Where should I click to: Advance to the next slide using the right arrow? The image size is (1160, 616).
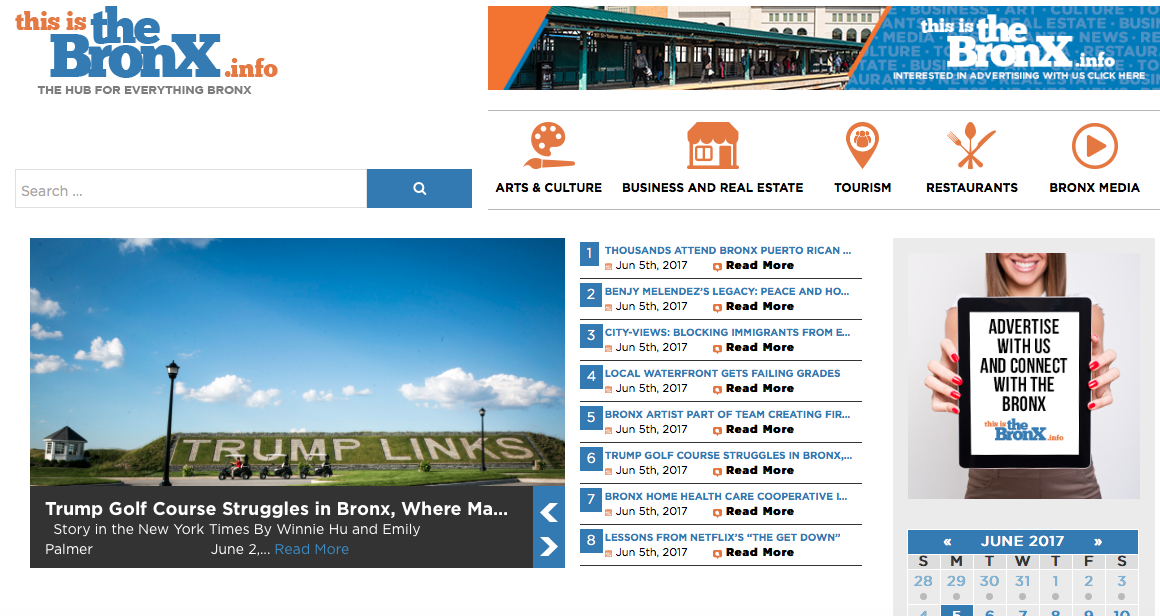pos(549,546)
